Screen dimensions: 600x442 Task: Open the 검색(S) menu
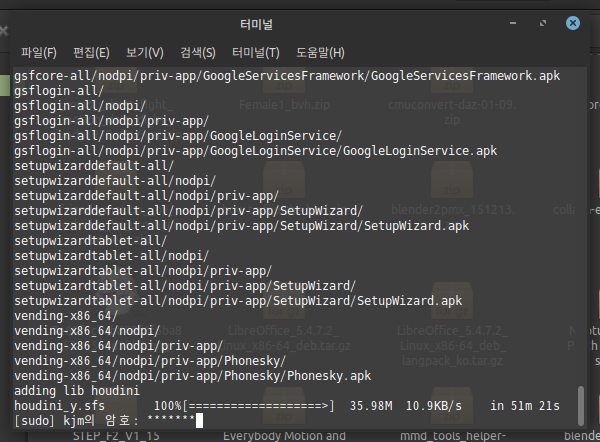197,52
